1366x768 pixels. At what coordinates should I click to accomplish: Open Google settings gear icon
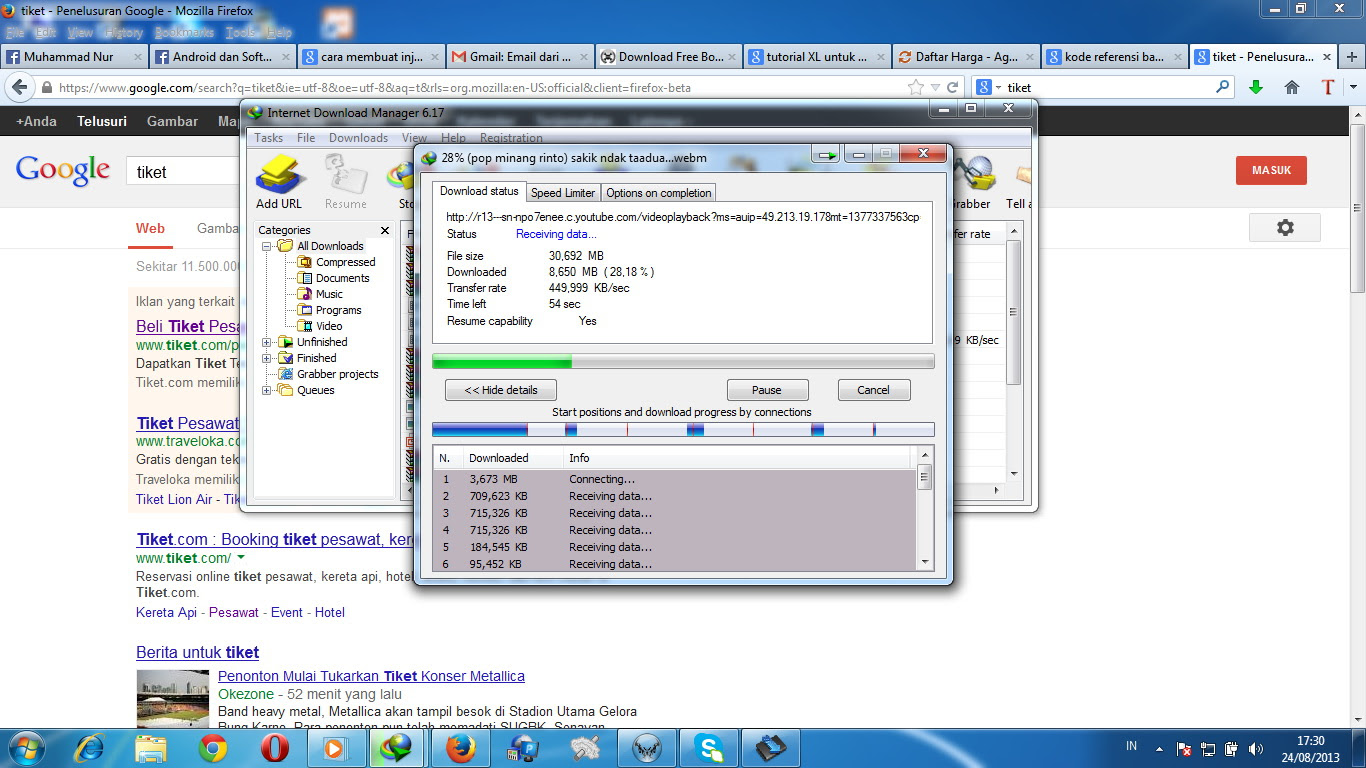(1285, 228)
